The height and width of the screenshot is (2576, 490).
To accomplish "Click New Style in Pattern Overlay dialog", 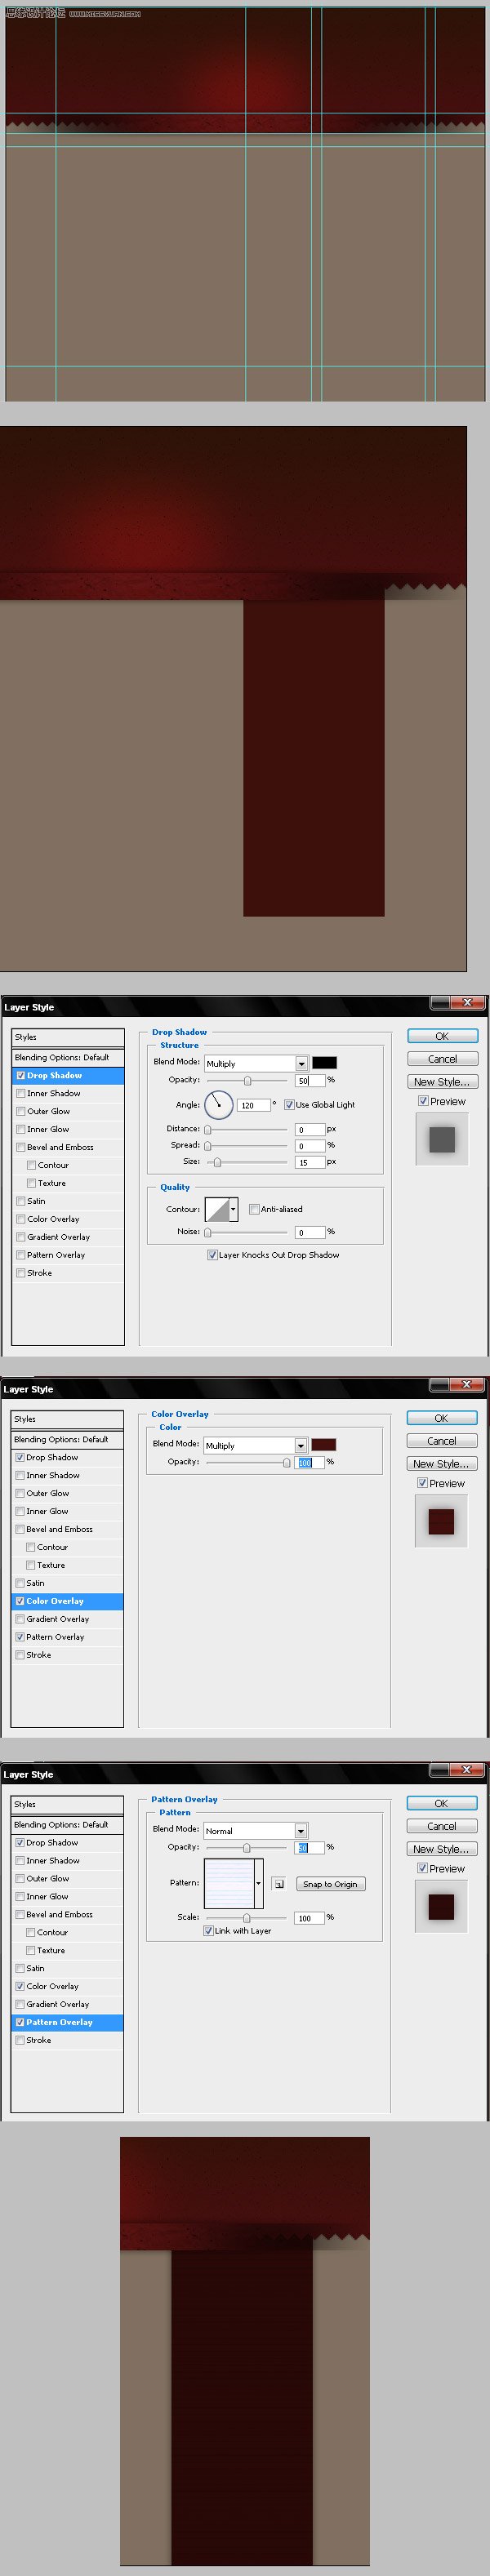I will tap(441, 1849).
